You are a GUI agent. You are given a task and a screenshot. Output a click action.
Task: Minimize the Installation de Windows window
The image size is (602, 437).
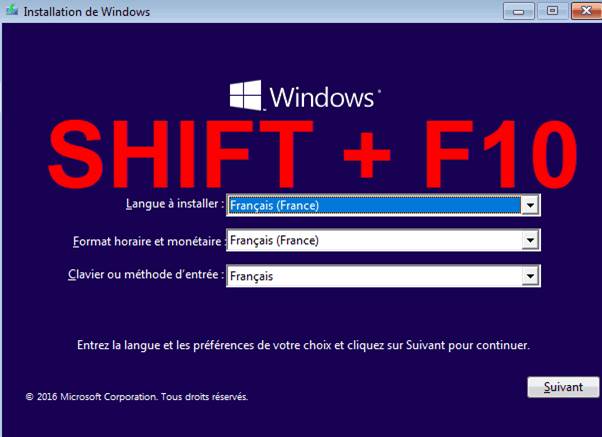click(x=521, y=11)
